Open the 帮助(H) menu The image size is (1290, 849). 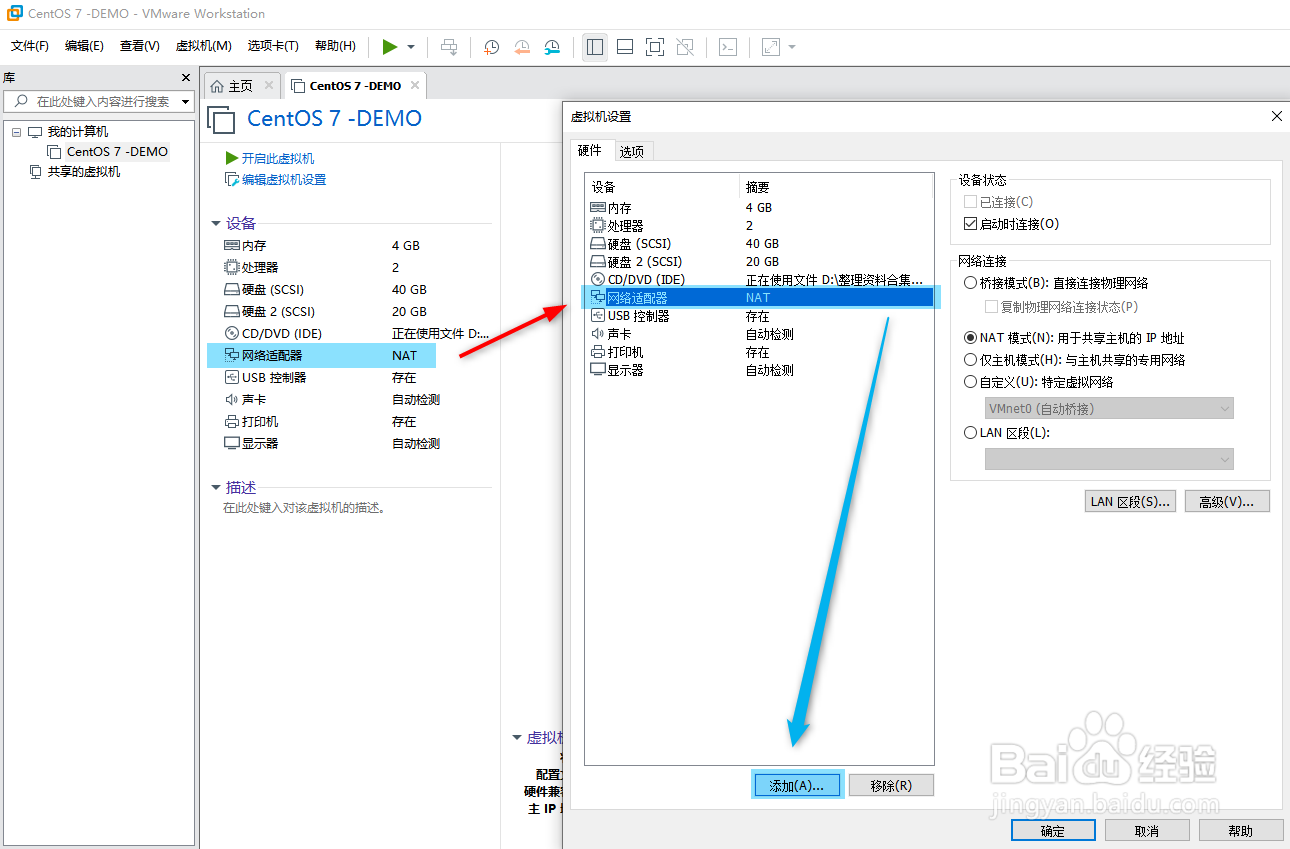(x=335, y=46)
